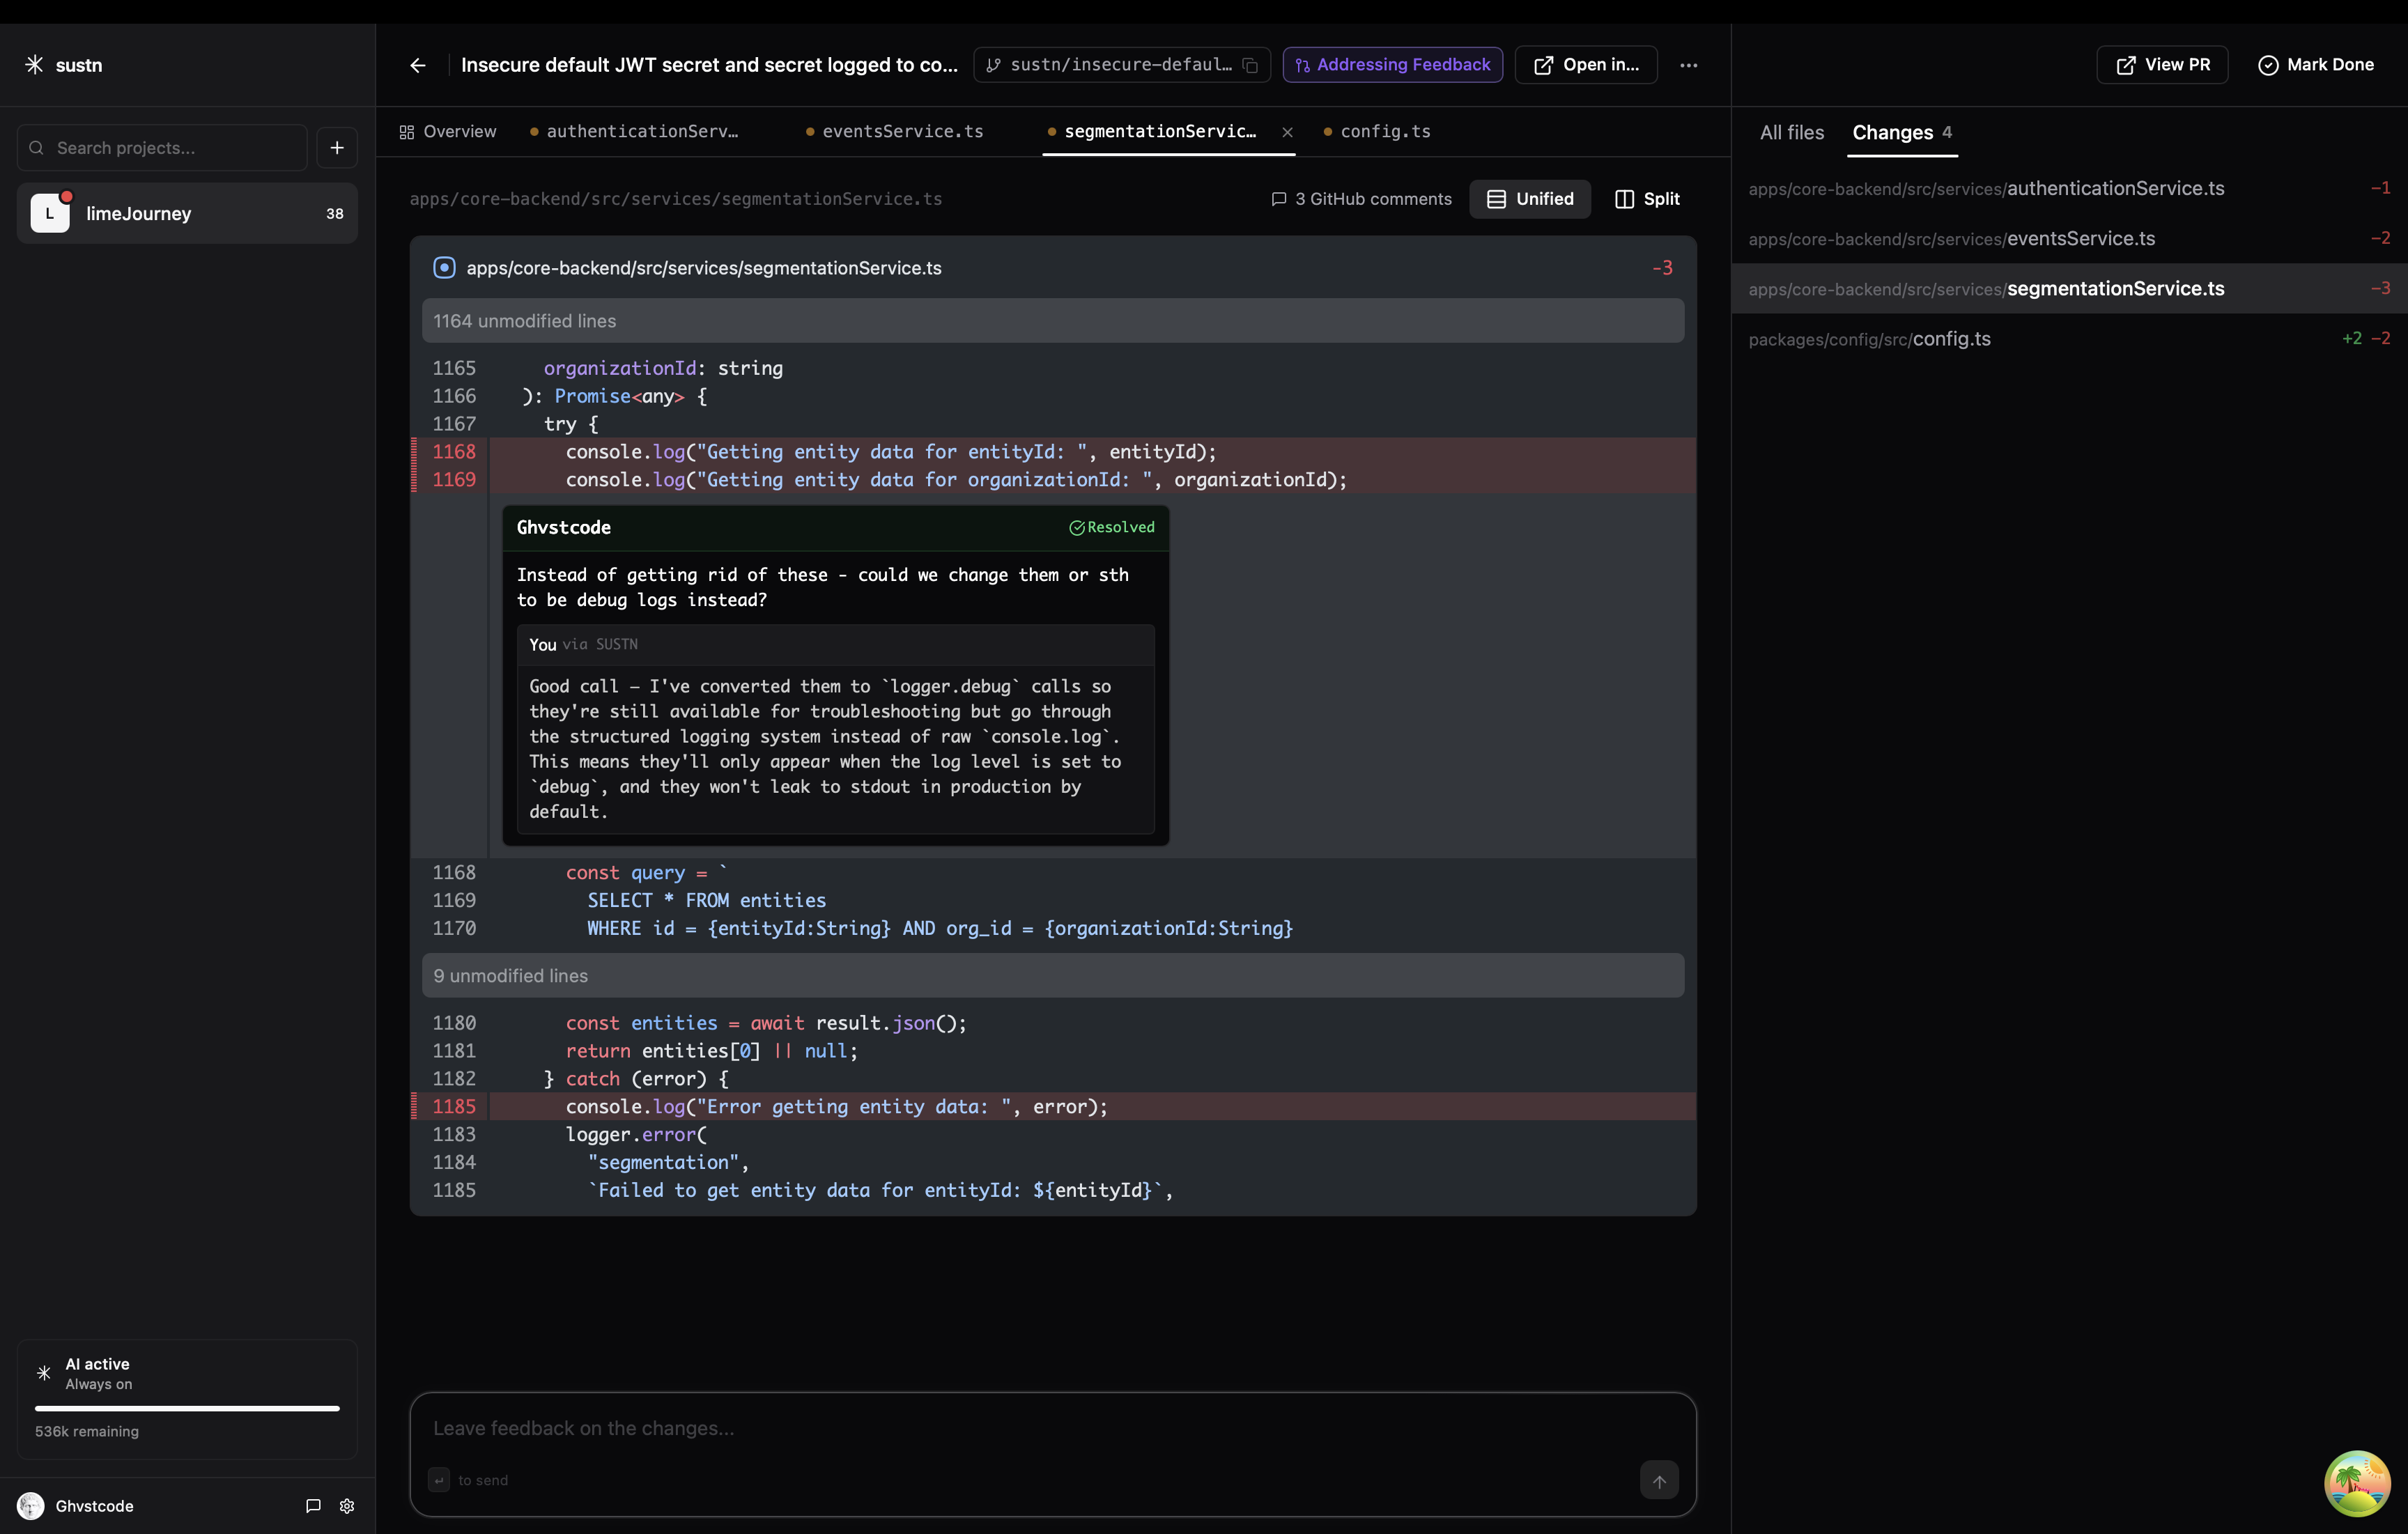This screenshot has width=2408, height=1534.
Task: Click the AI usage remaining progress bar
Action: coord(186,1408)
